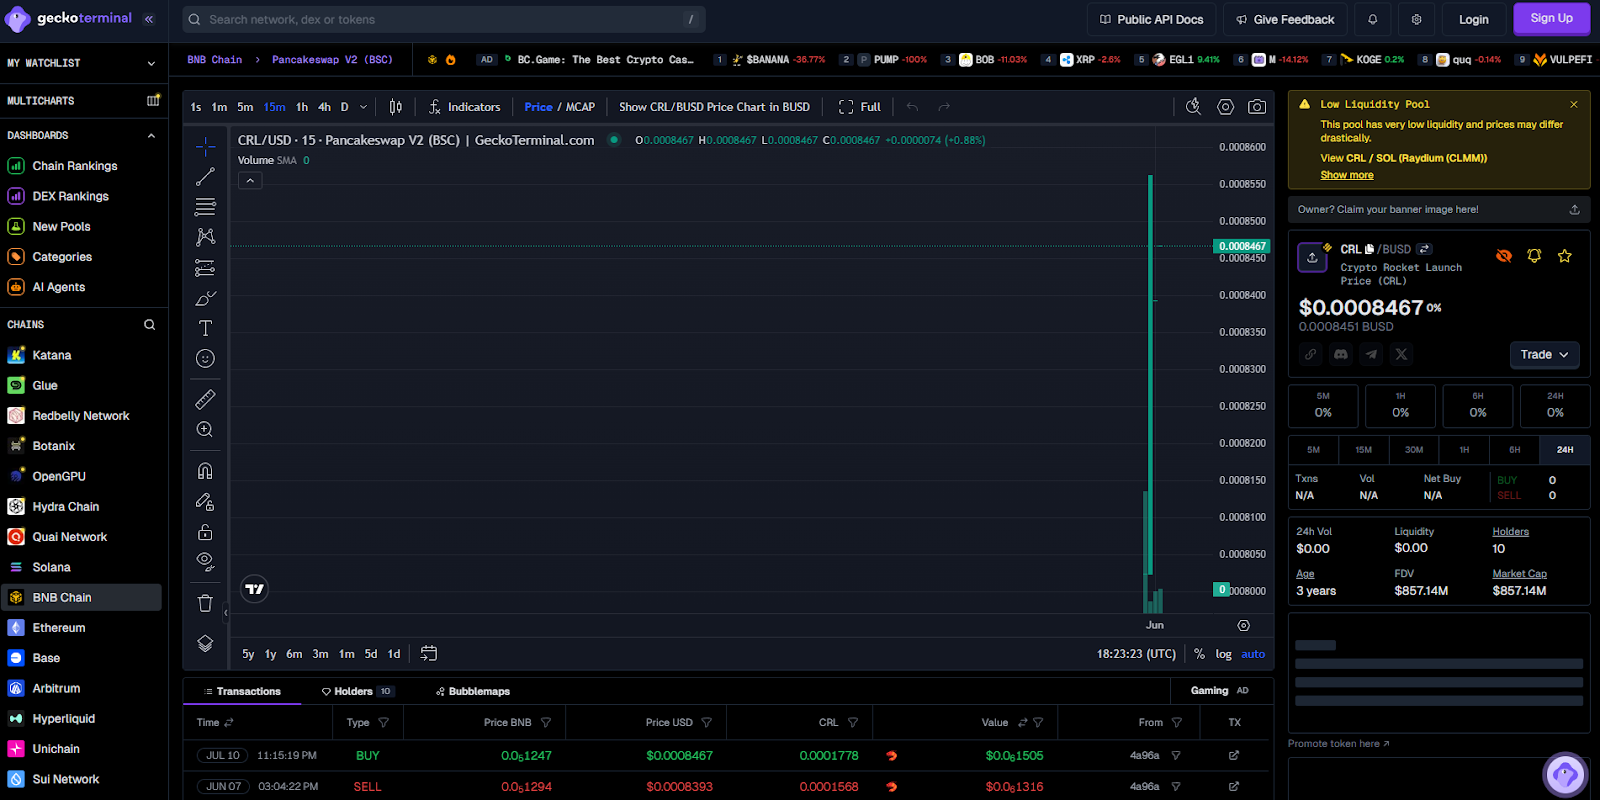Select the ruler measure tool
Viewport: 1600px width, 800px height.
click(x=205, y=399)
